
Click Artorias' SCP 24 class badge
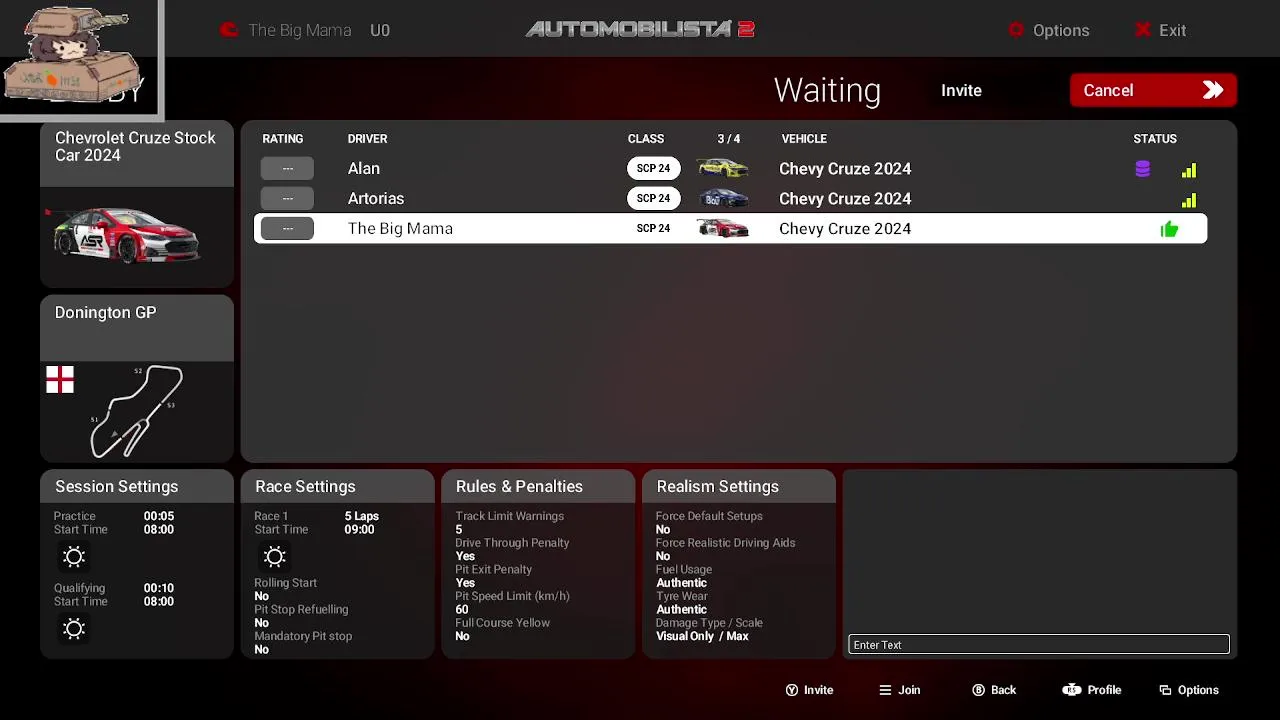653,198
